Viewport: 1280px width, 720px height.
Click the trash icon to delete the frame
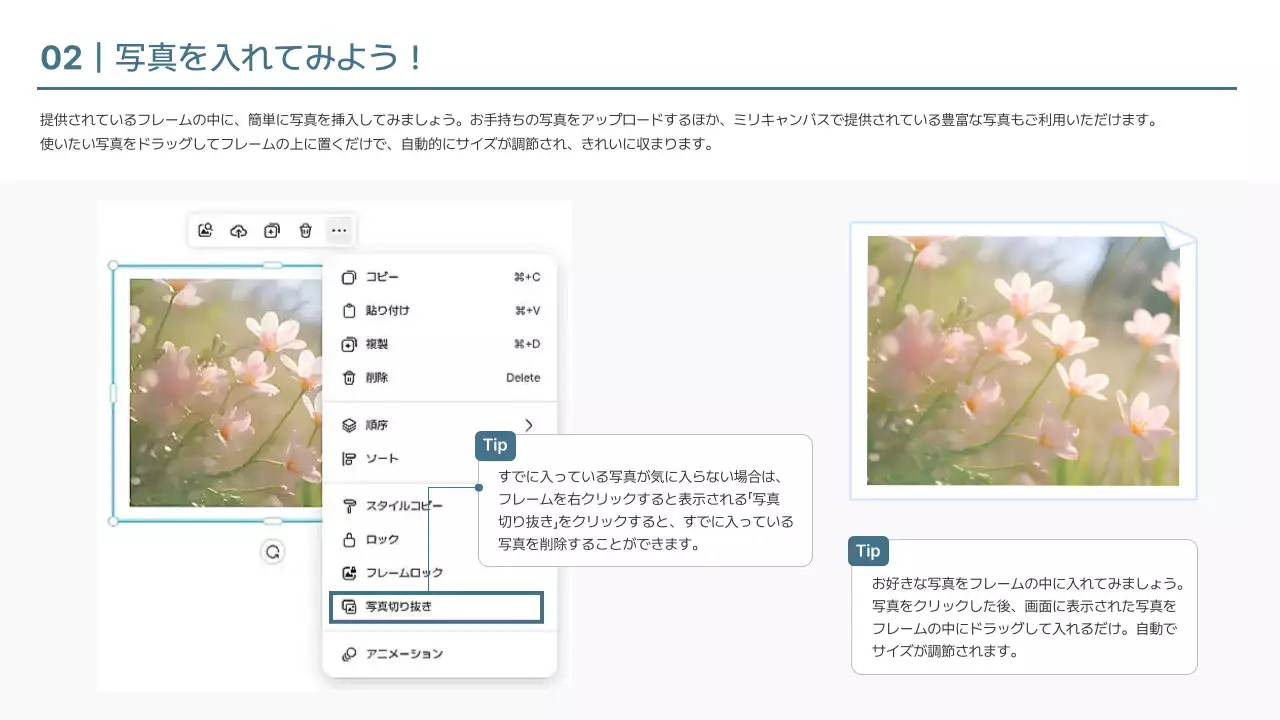(306, 230)
